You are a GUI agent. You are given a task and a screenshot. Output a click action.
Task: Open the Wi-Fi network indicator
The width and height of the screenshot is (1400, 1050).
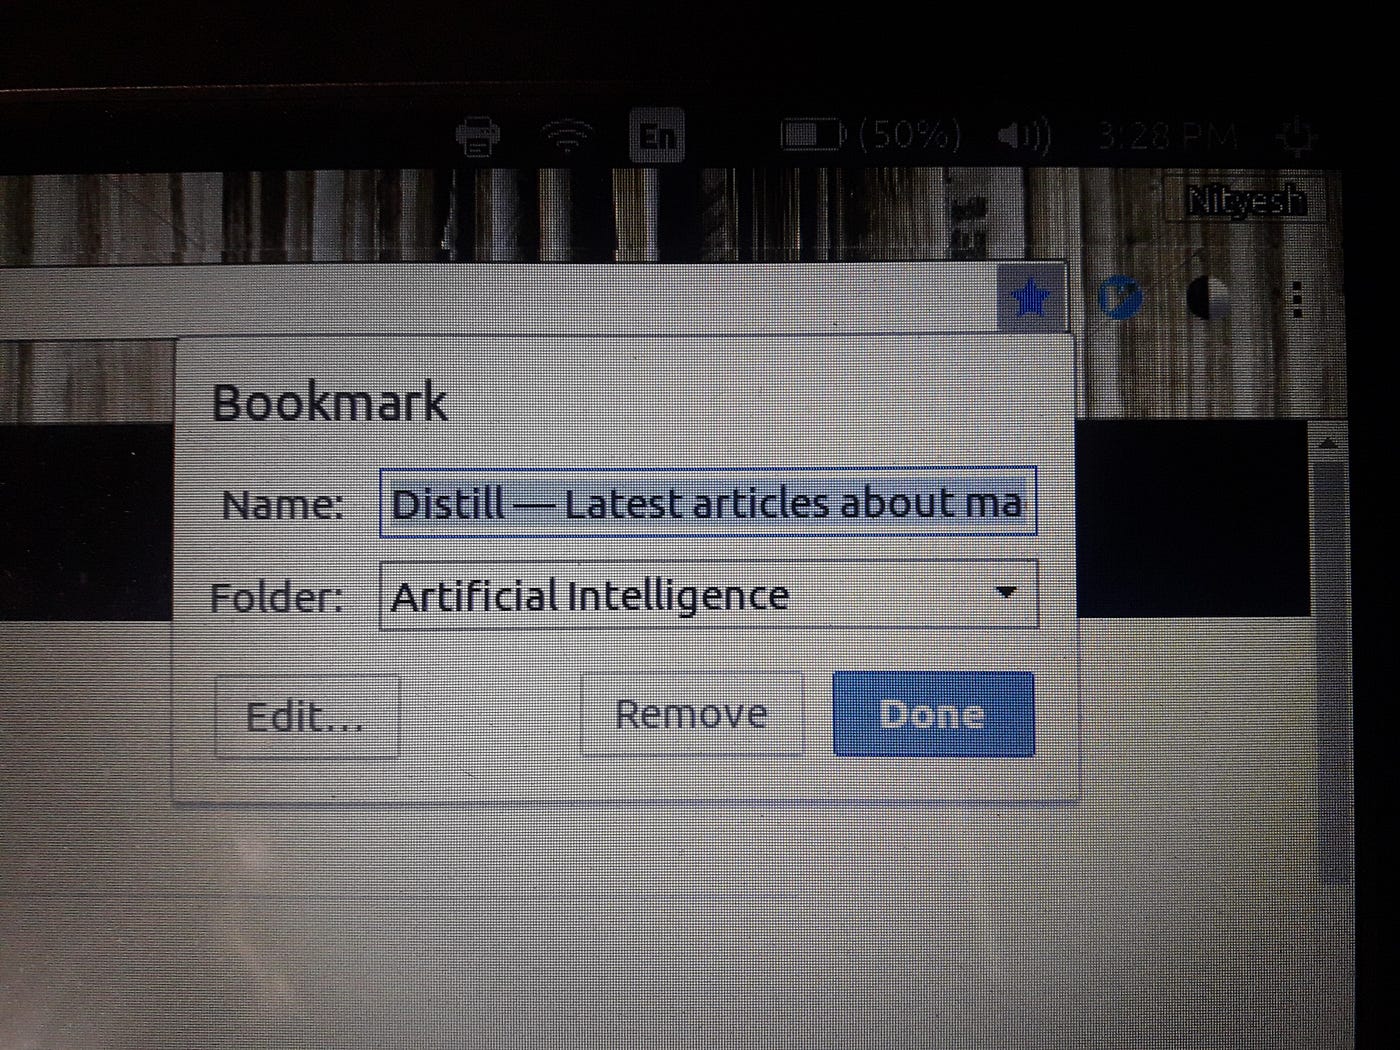(566, 137)
